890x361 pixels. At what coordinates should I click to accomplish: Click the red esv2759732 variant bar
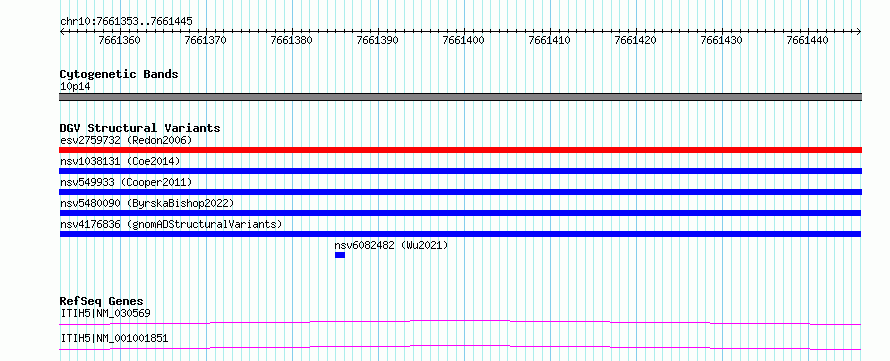tap(460, 150)
